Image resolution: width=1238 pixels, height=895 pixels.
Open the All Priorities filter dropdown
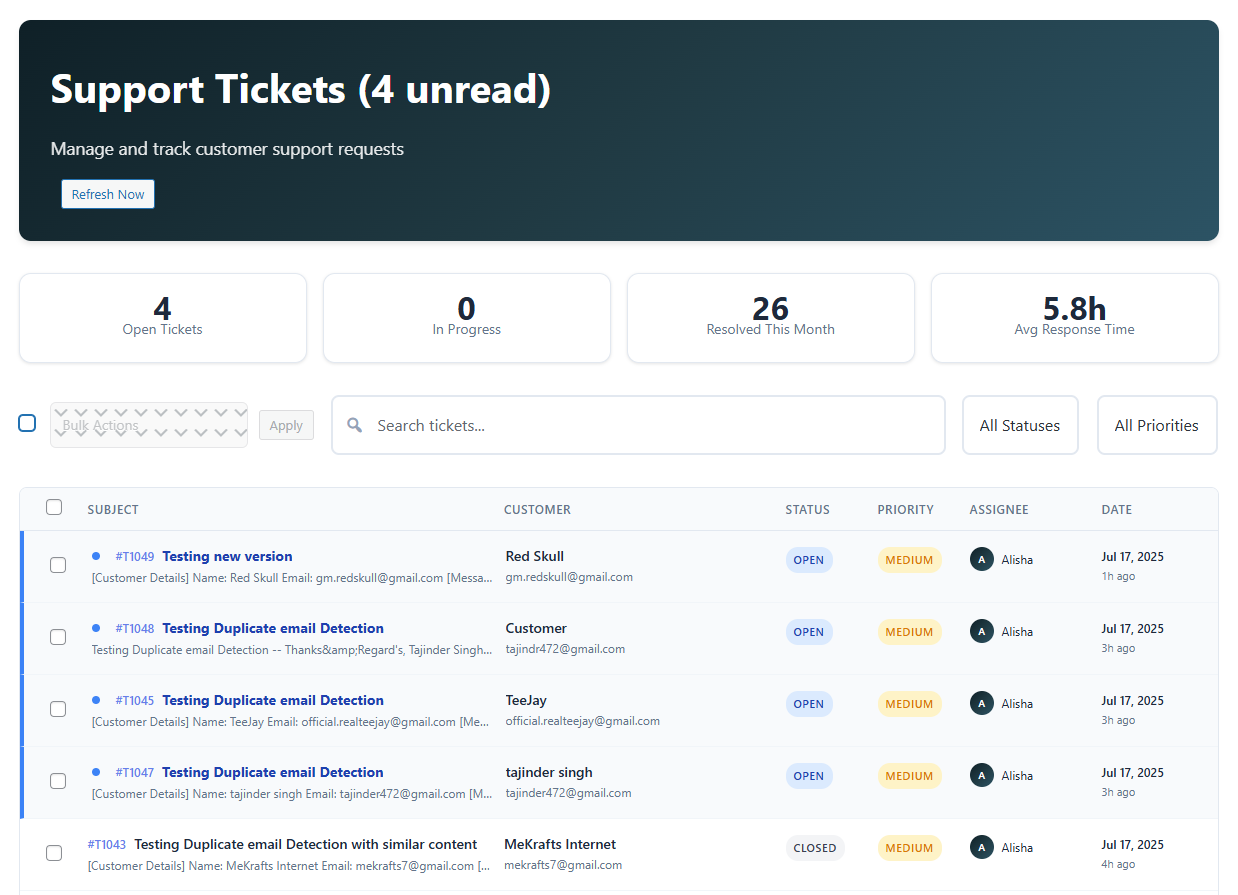[1157, 425]
